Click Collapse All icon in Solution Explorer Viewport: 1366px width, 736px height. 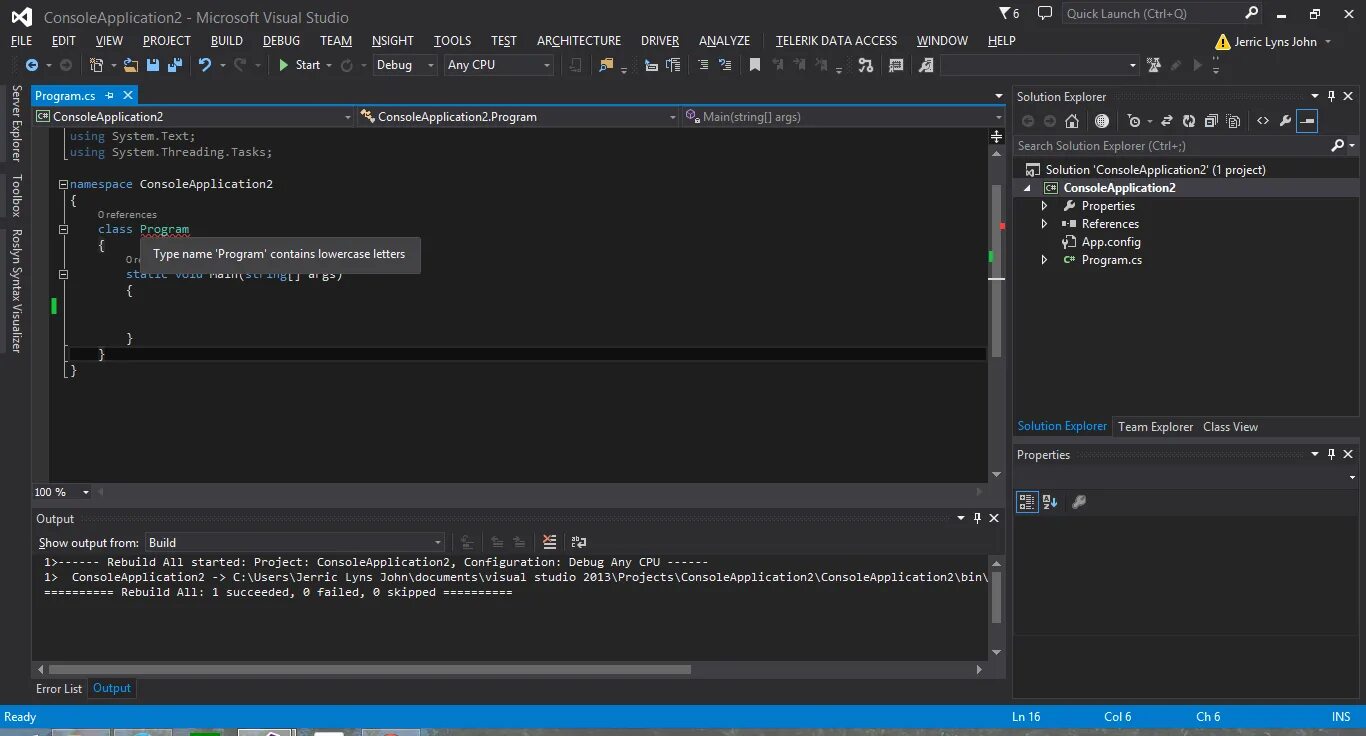point(1211,121)
